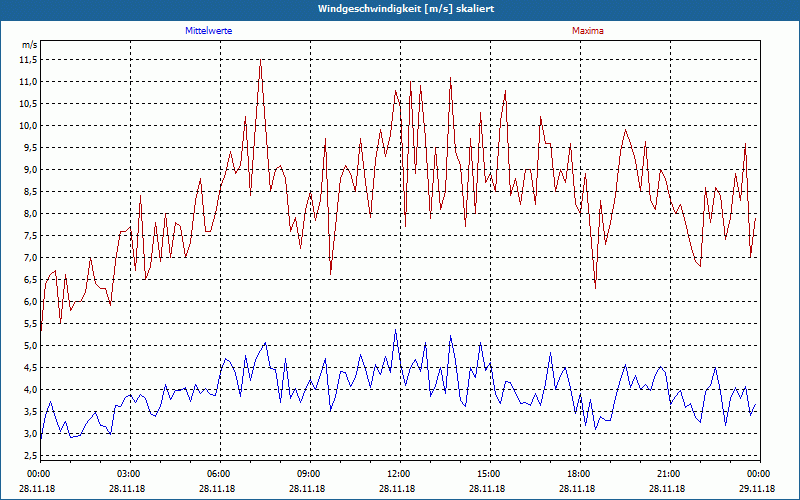The width and height of the screenshot is (800, 500).
Task: Click the "5,0" y-axis value
Action: (x=31, y=345)
